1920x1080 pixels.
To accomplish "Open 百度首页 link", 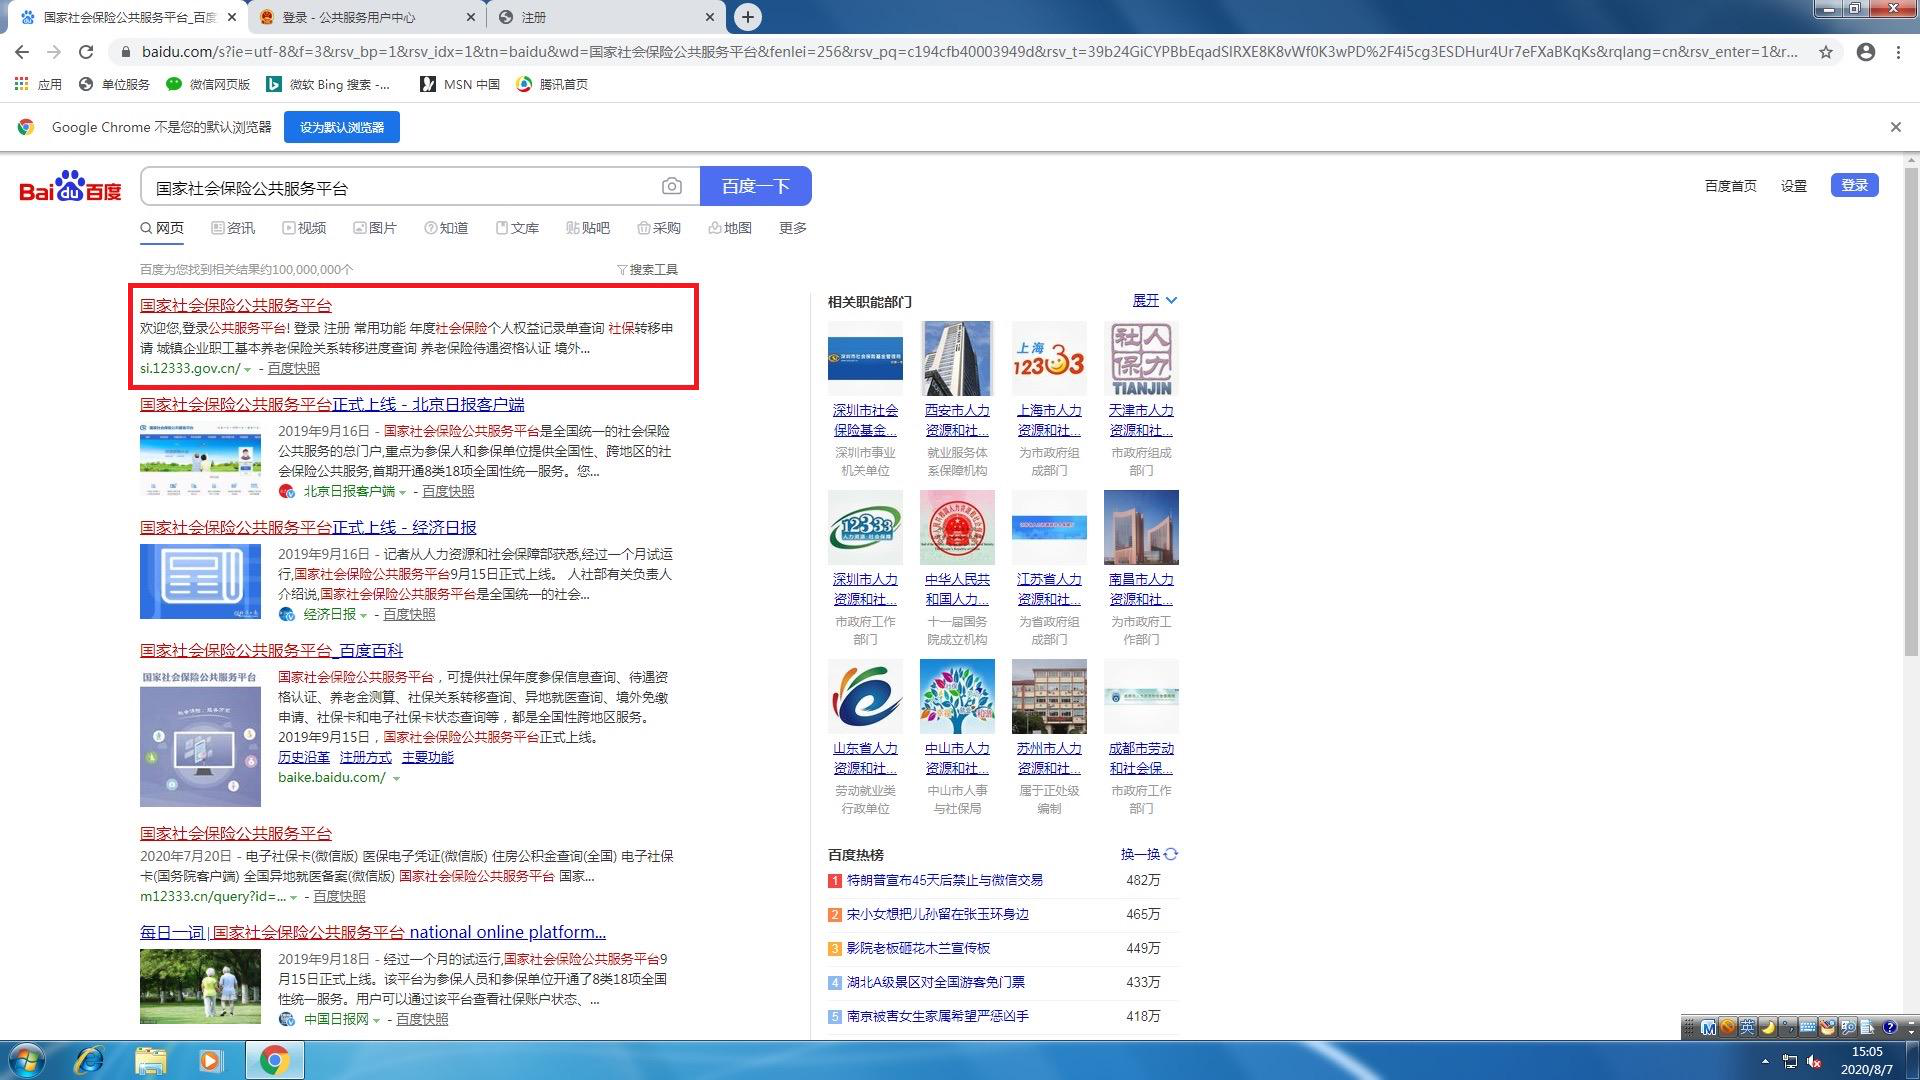I will 1730,186.
